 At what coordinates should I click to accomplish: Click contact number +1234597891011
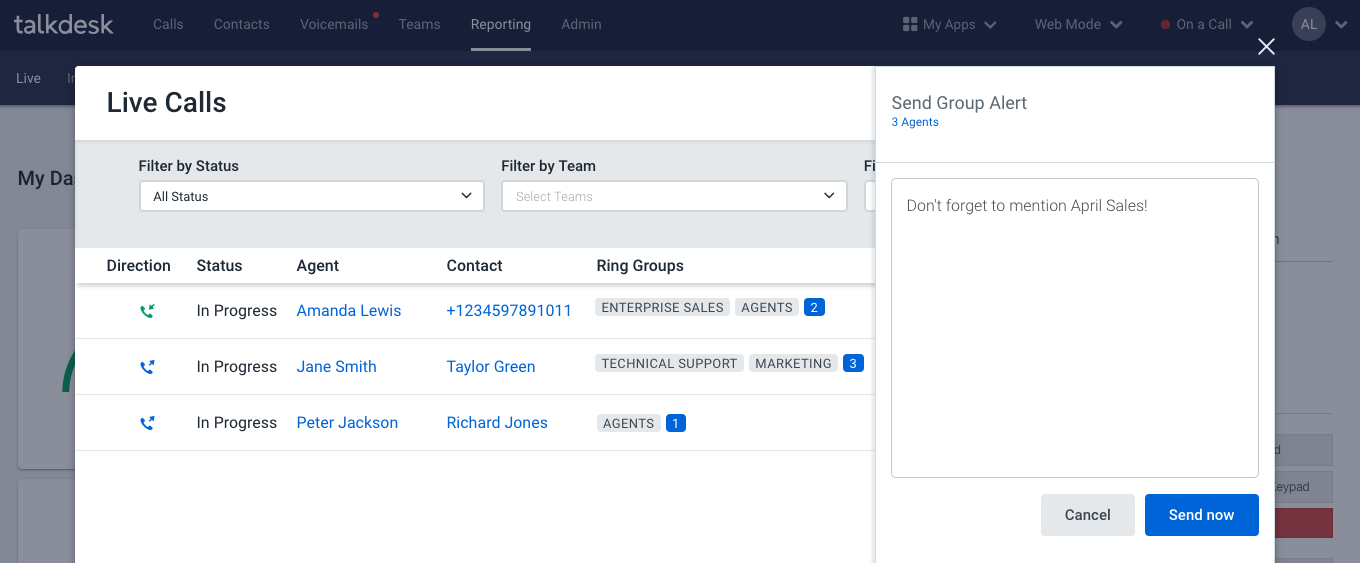pos(509,311)
